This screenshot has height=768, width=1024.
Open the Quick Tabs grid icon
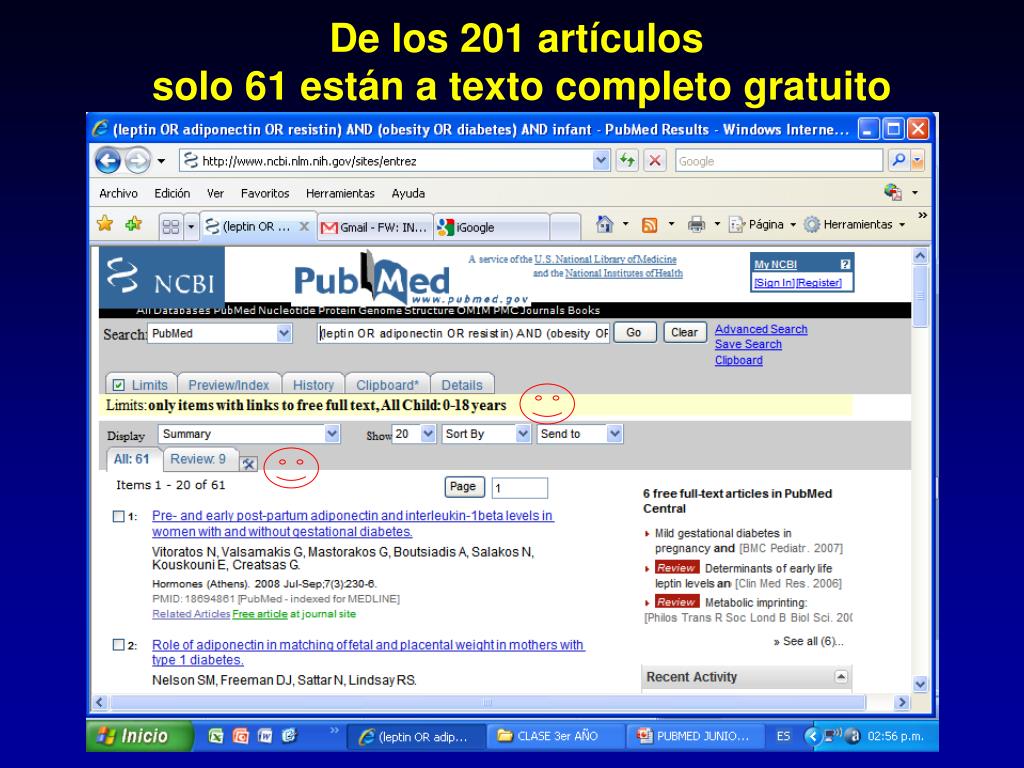coord(171,227)
